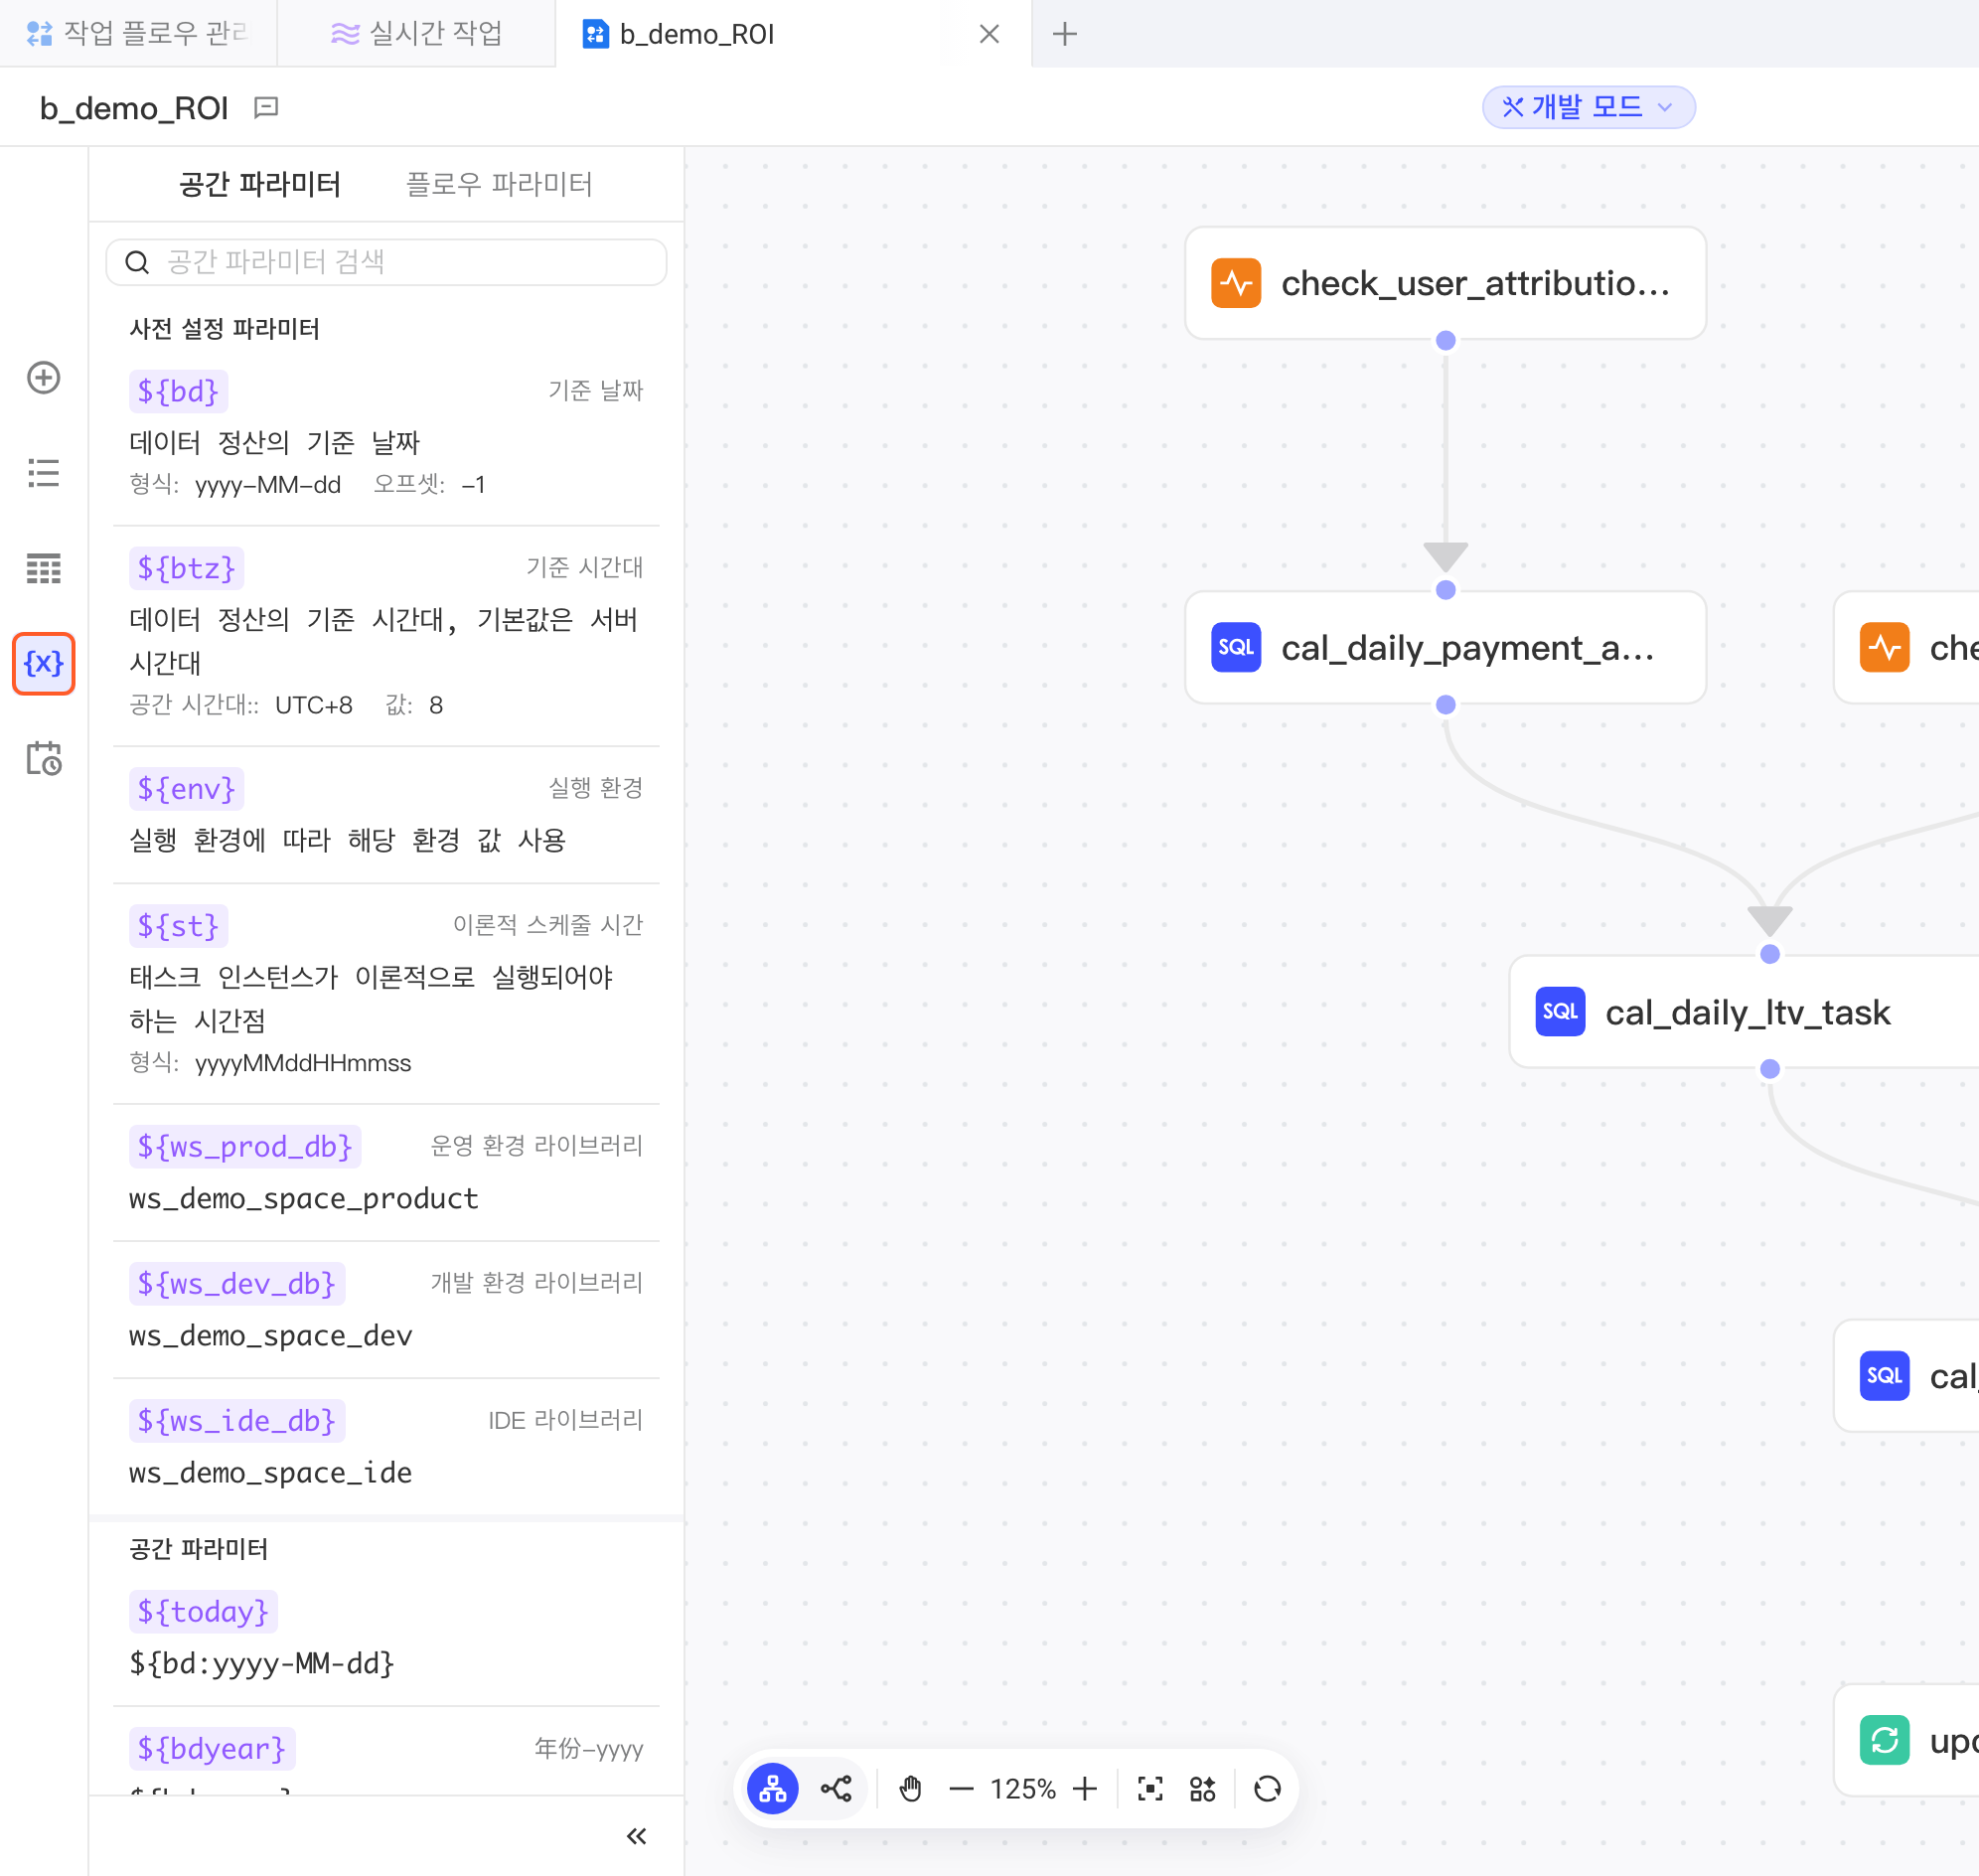The height and width of the screenshot is (1876, 1979).
Task: Select the hierarchy layout icon in canvas toolbar
Action: pyautogui.click(x=773, y=1789)
